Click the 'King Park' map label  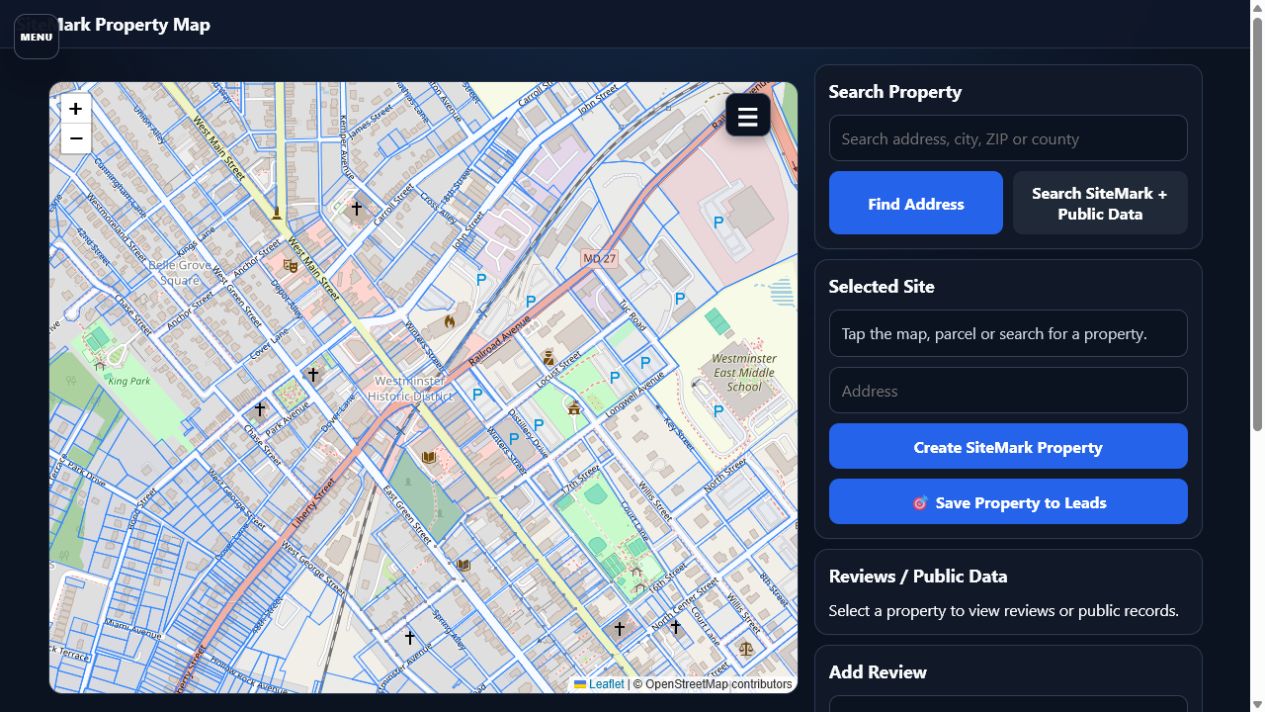(129, 381)
